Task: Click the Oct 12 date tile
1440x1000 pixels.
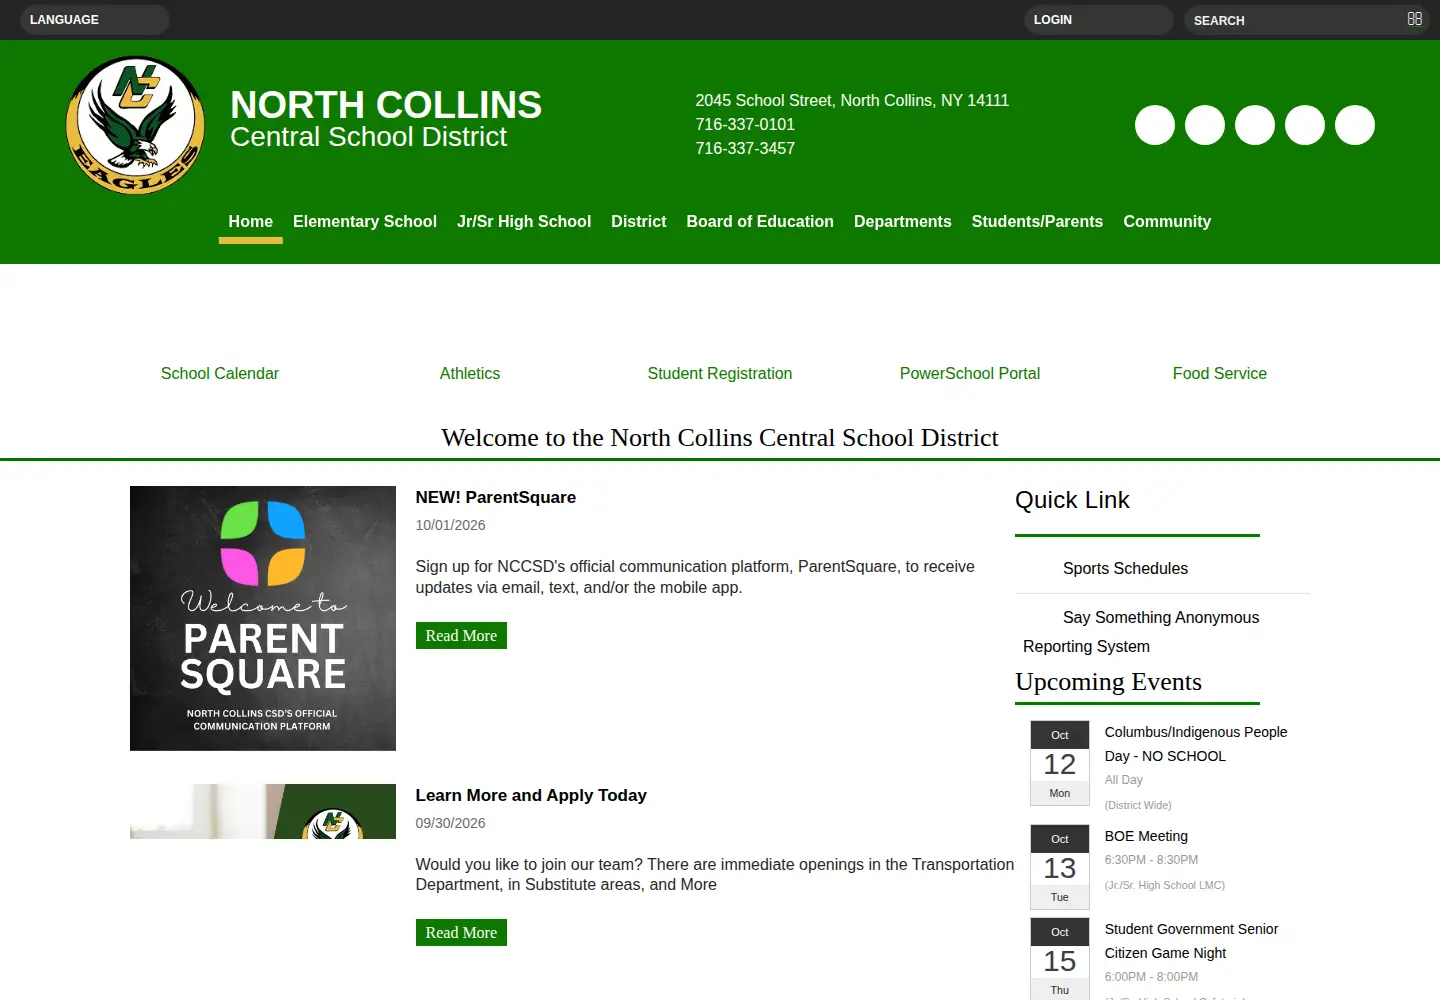Action: [x=1060, y=763]
